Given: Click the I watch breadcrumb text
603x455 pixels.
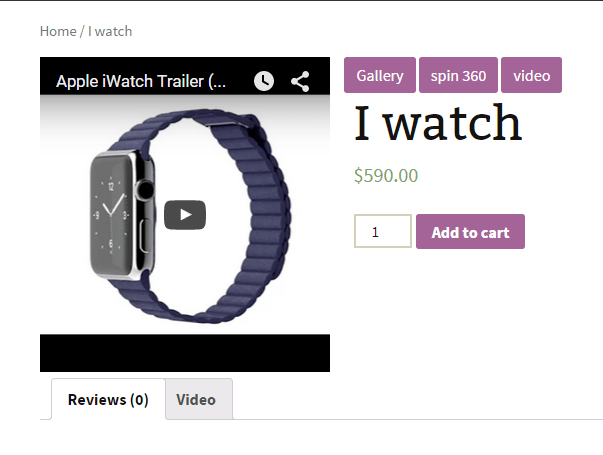Looking at the screenshot, I should [x=110, y=31].
